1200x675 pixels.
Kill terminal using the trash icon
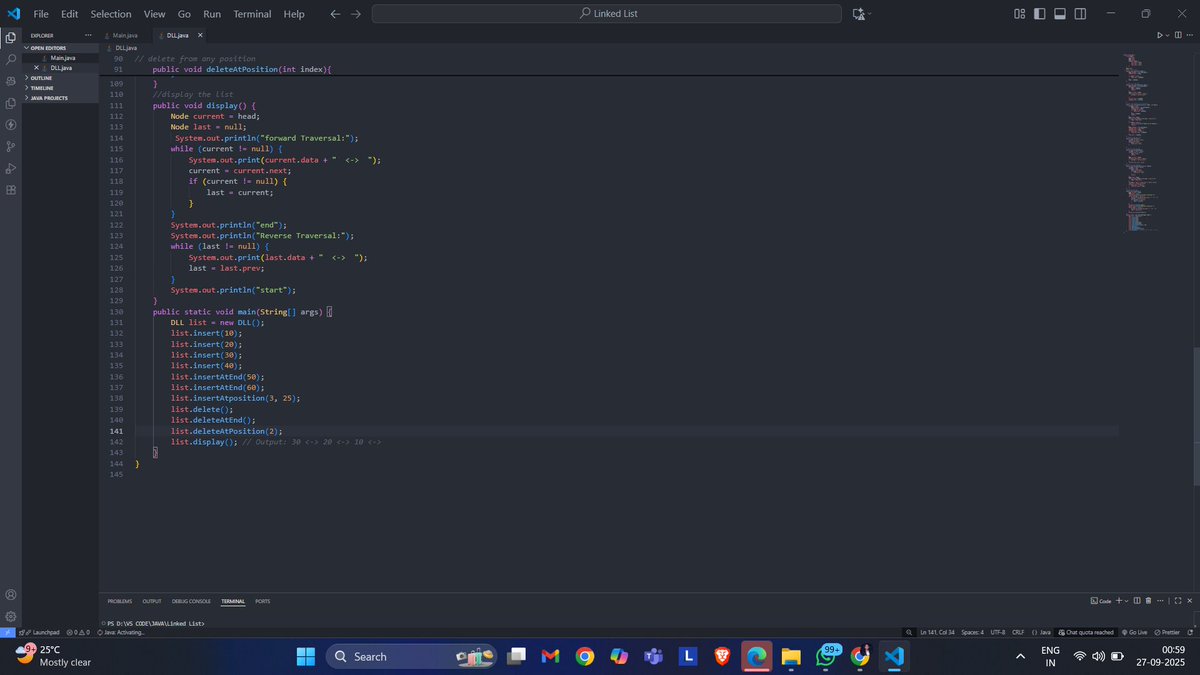click(1149, 601)
